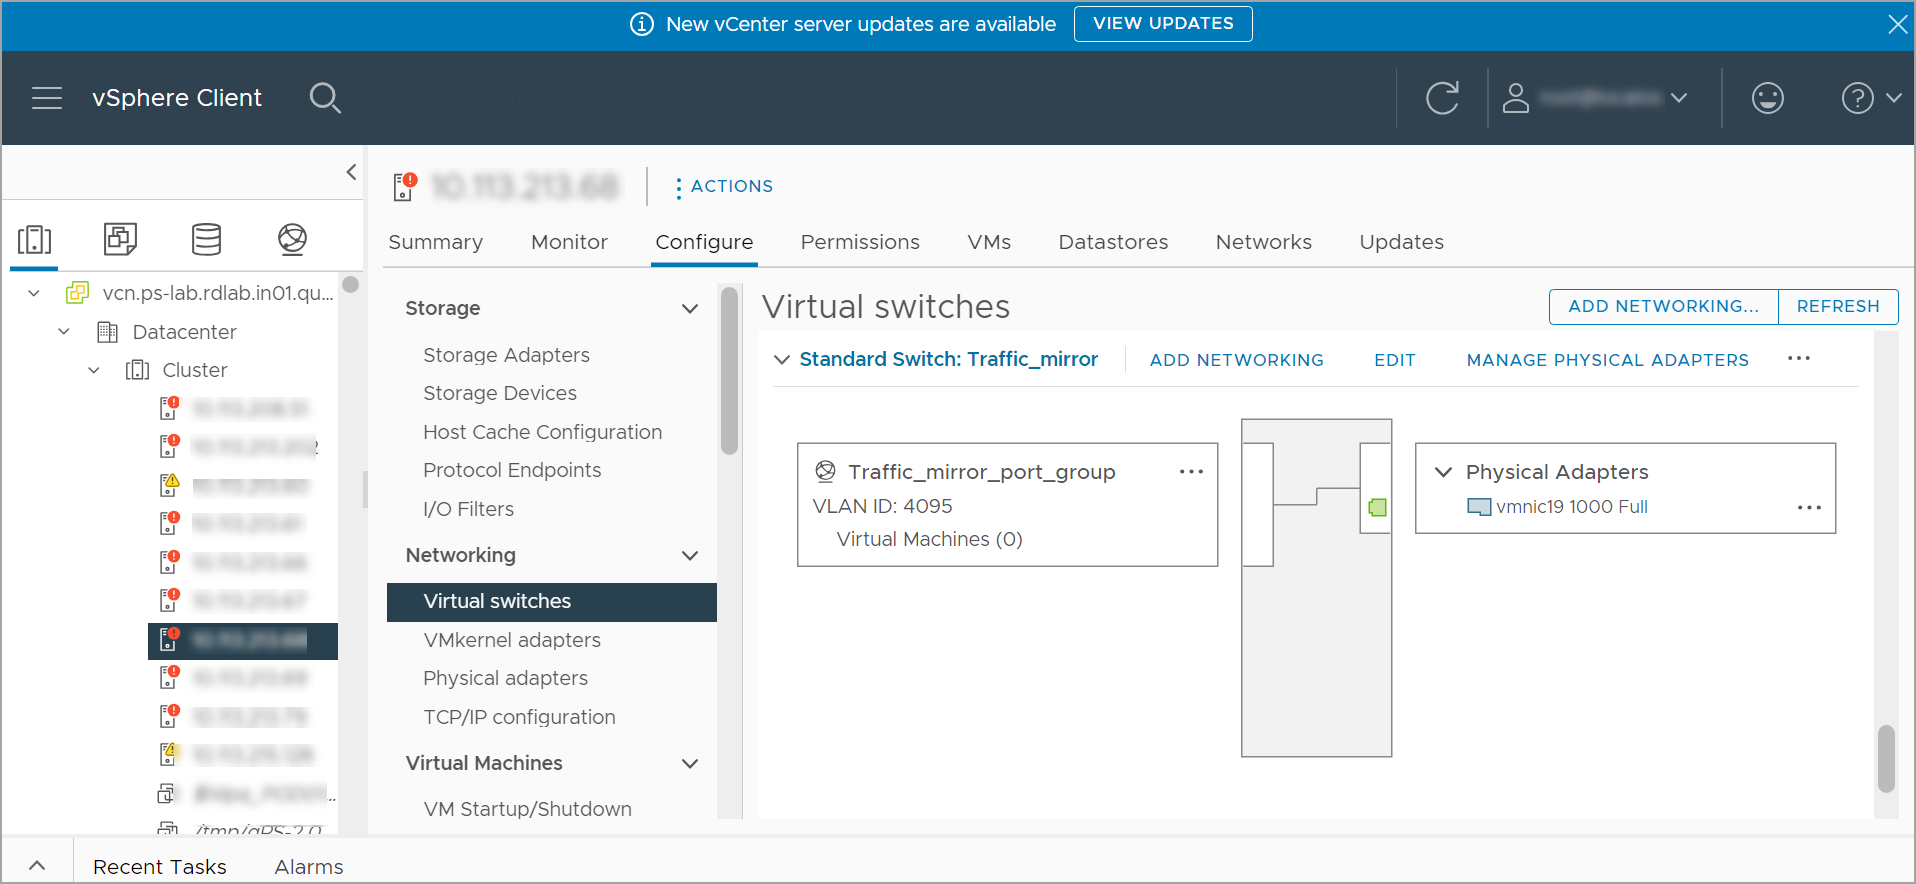Screen dimensions: 1916x884
Task: Click the info icon in update banner
Action: pos(642,24)
